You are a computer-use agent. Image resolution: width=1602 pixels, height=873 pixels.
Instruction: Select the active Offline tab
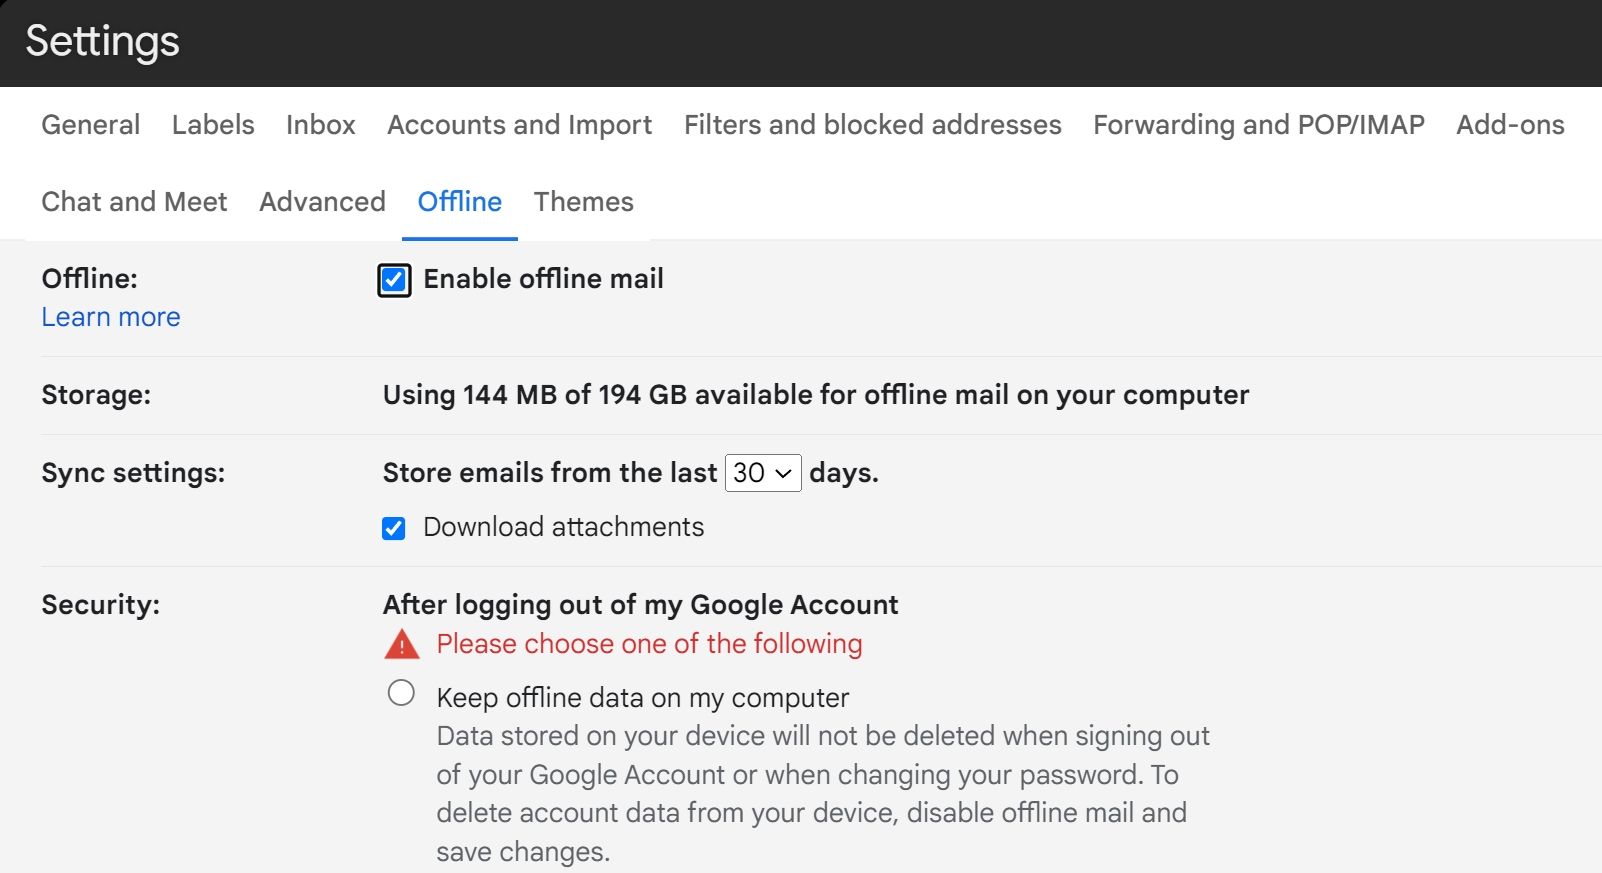459,202
